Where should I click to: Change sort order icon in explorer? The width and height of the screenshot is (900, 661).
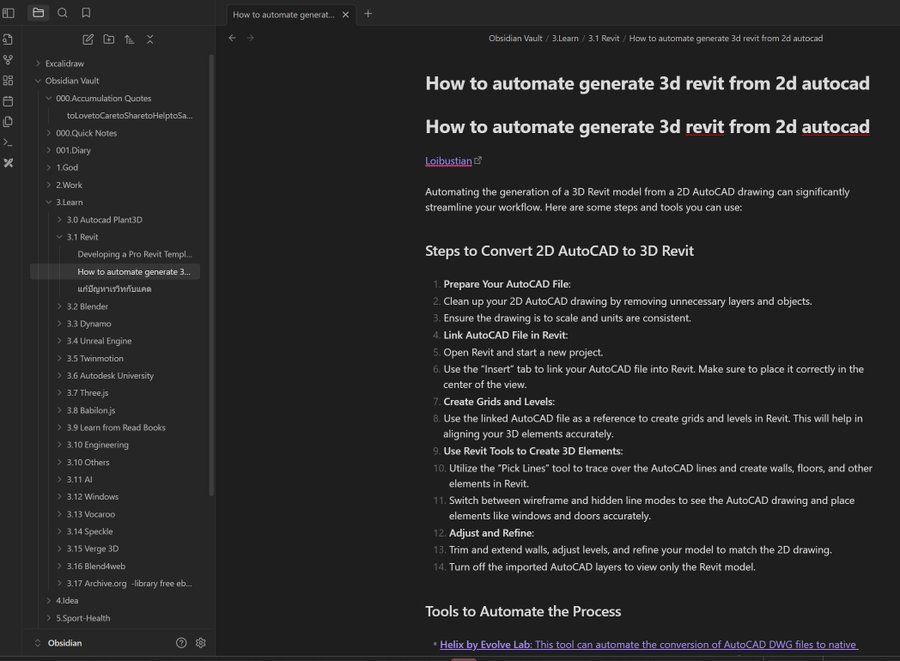129,39
